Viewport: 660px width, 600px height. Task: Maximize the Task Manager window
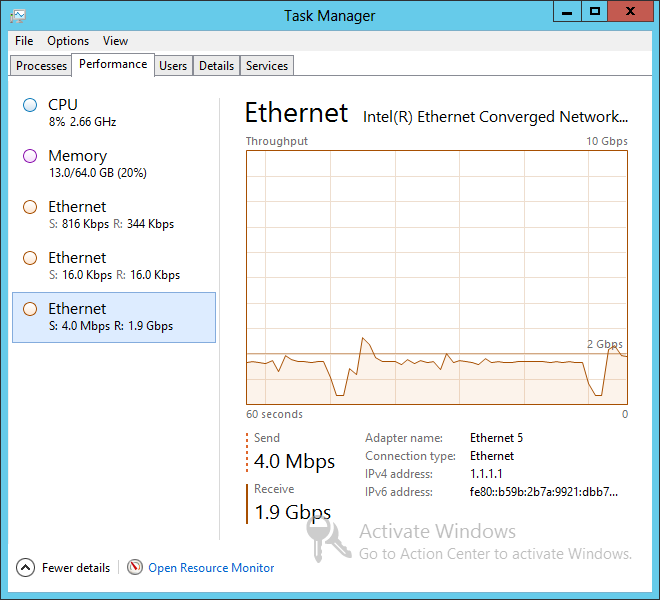[x=594, y=11]
